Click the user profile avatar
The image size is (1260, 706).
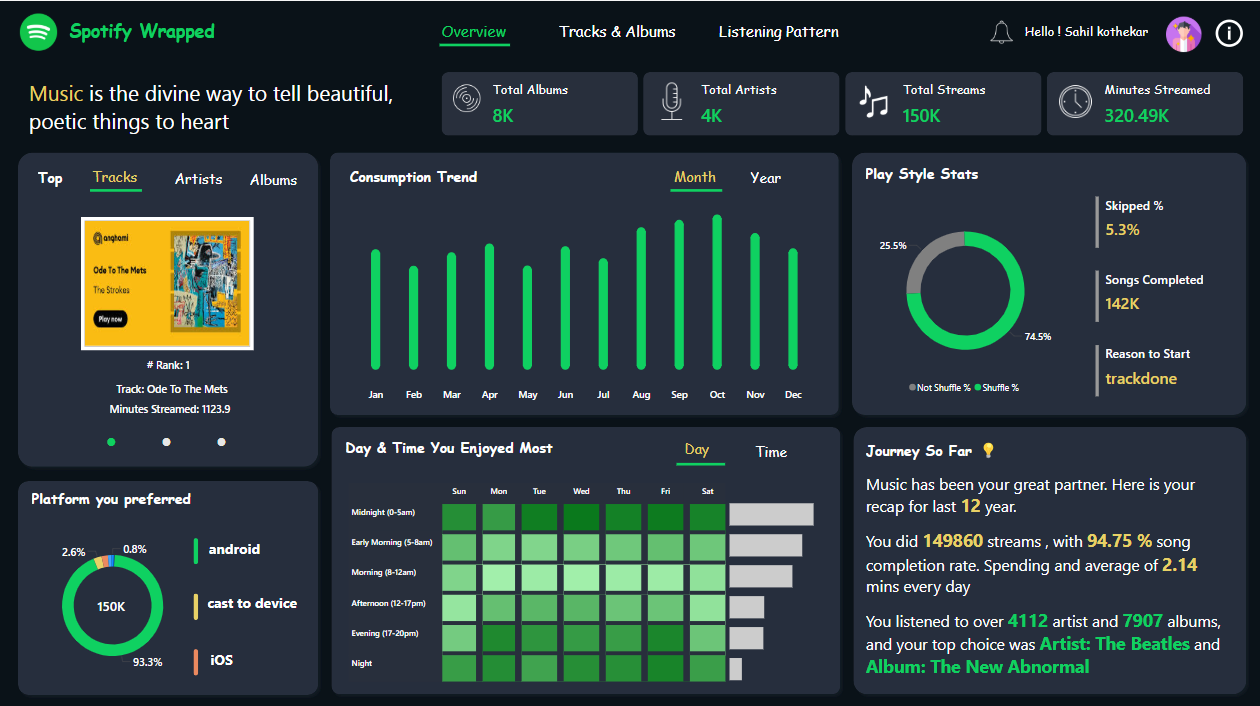1184,34
